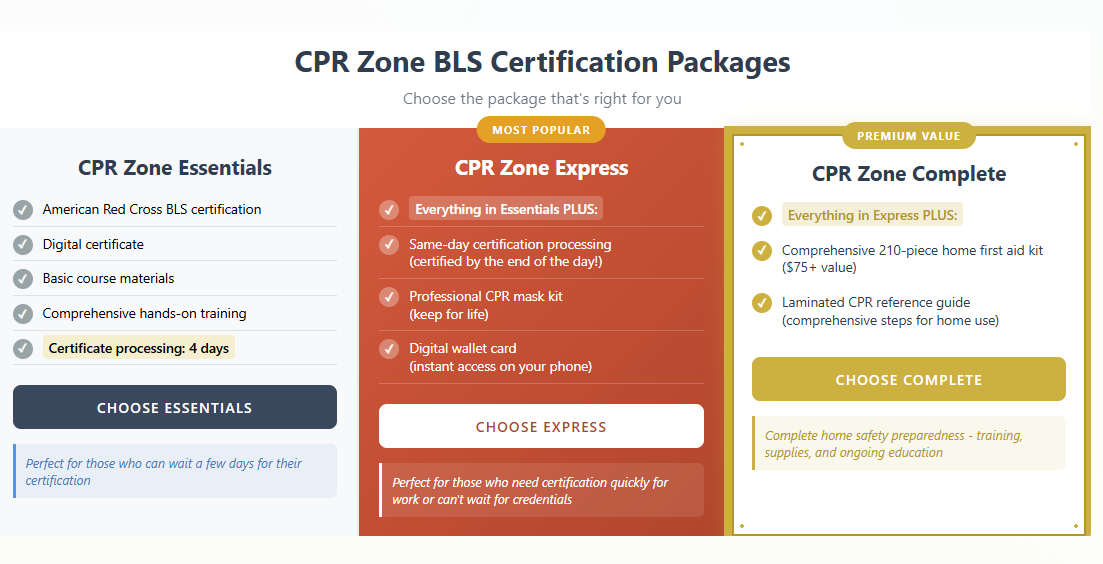Click checkmark icon beside American Red Cross BLS certification
The height and width of the screenshot is (564, 1103).
[23, 210]
